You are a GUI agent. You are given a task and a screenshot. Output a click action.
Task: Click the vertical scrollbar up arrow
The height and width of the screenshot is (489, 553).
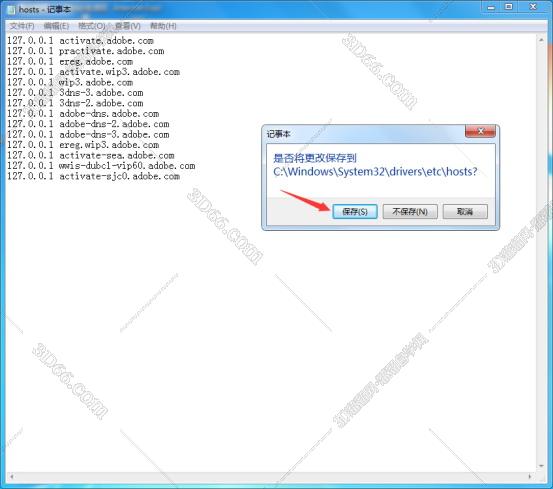541,40
